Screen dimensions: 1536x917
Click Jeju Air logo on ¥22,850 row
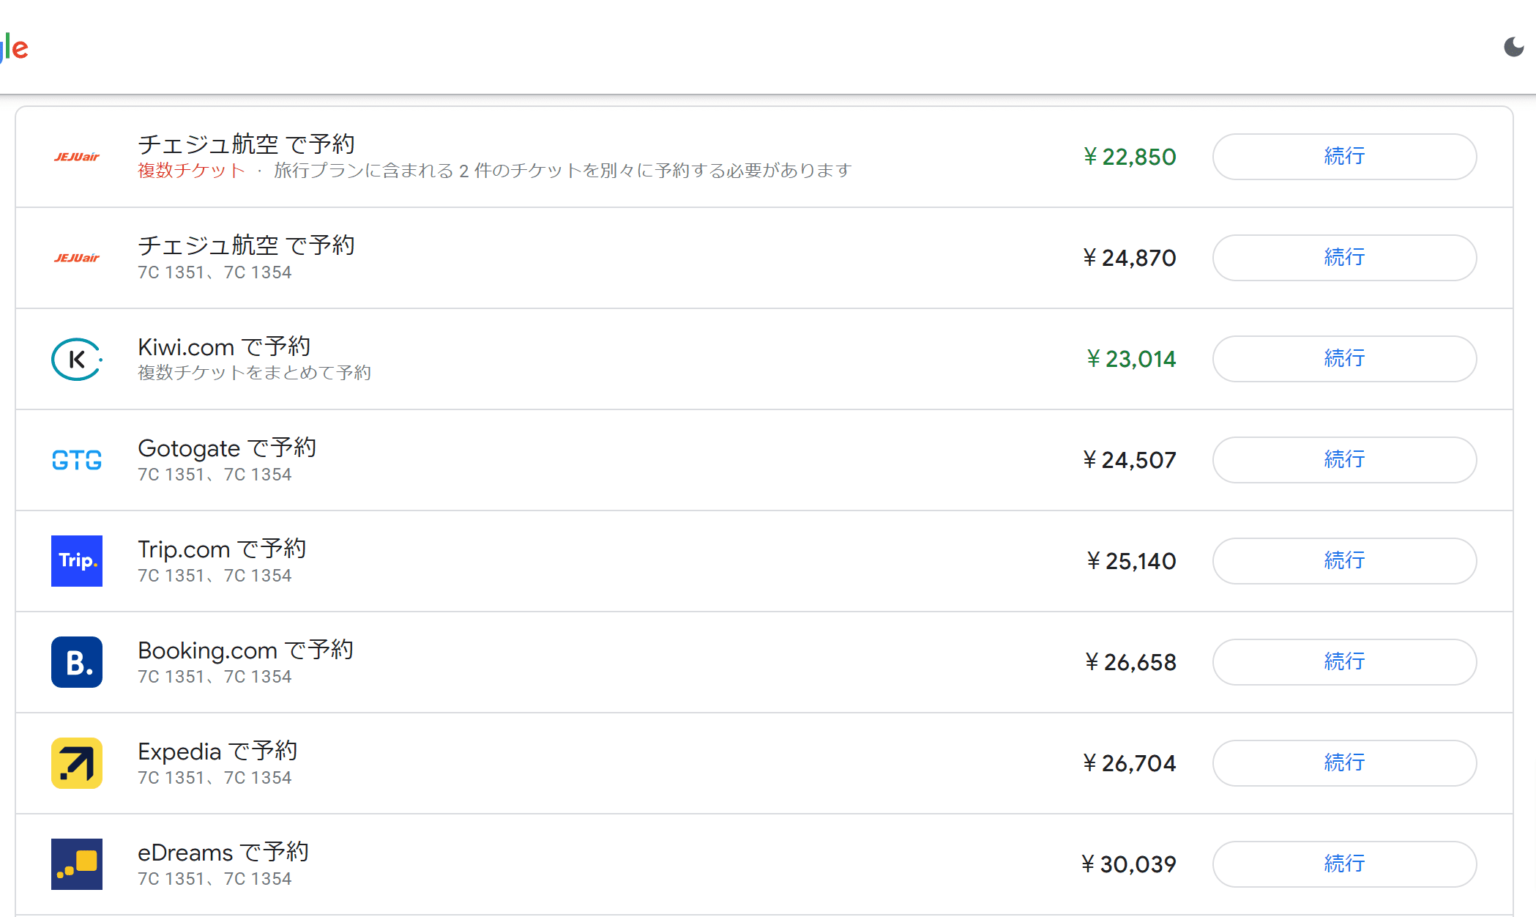(77, 157)
